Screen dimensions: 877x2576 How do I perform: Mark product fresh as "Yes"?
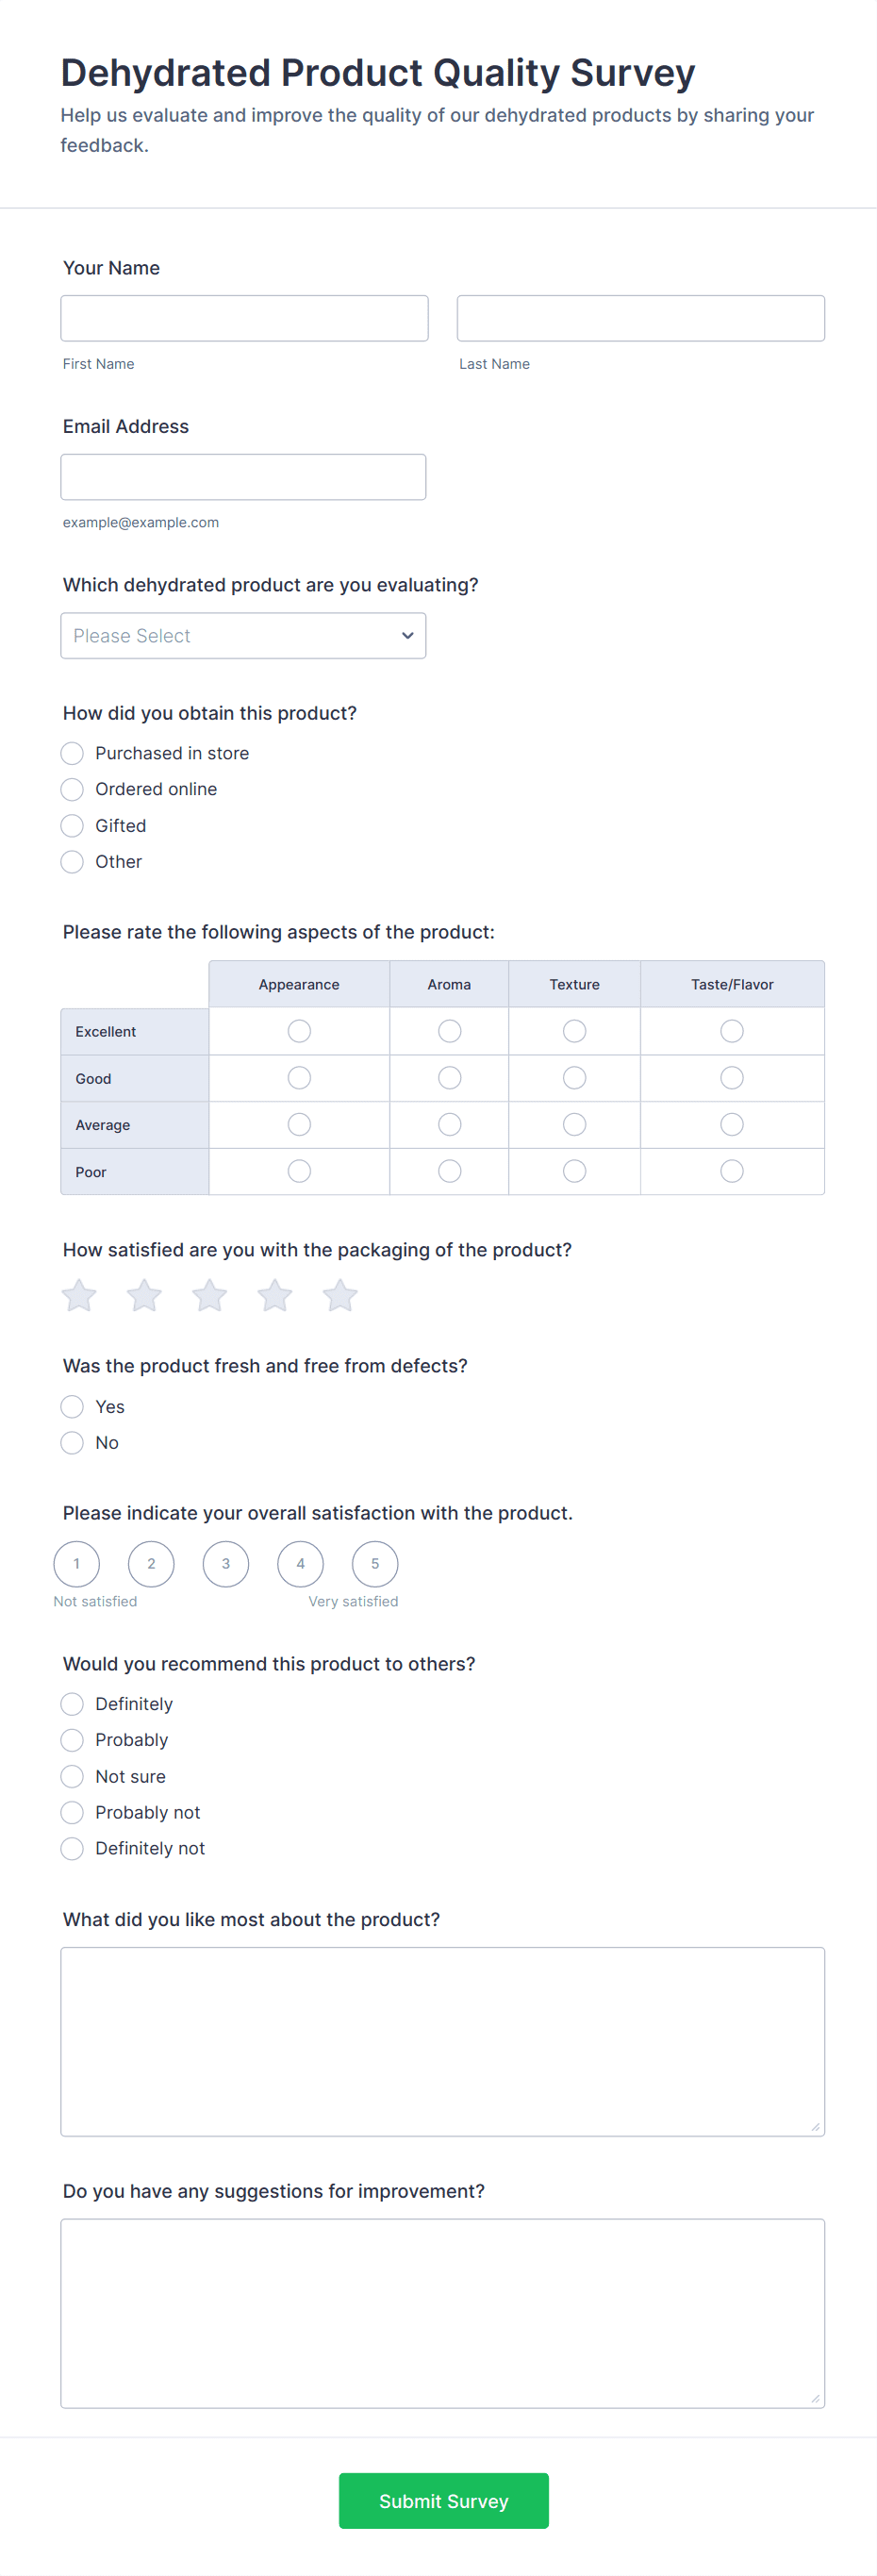click(x=72, y=1407)
